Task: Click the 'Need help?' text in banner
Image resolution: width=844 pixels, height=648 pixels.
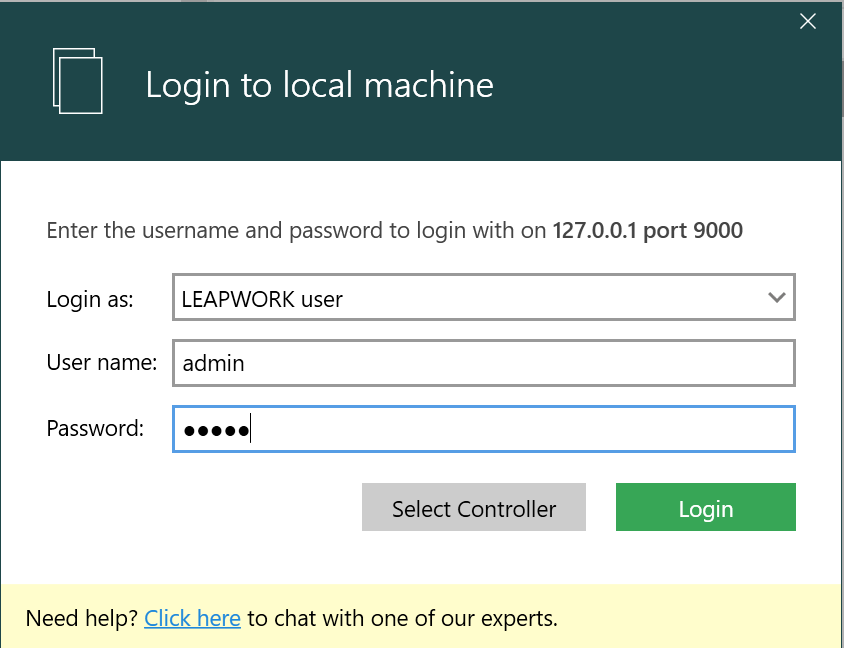Action: [x=82, y=618]
